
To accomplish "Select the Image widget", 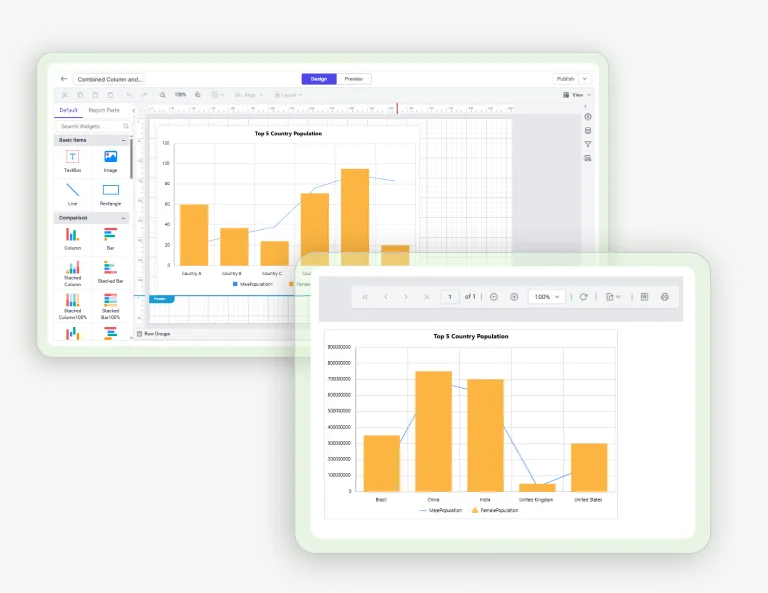I will click(x=111, y=162).
